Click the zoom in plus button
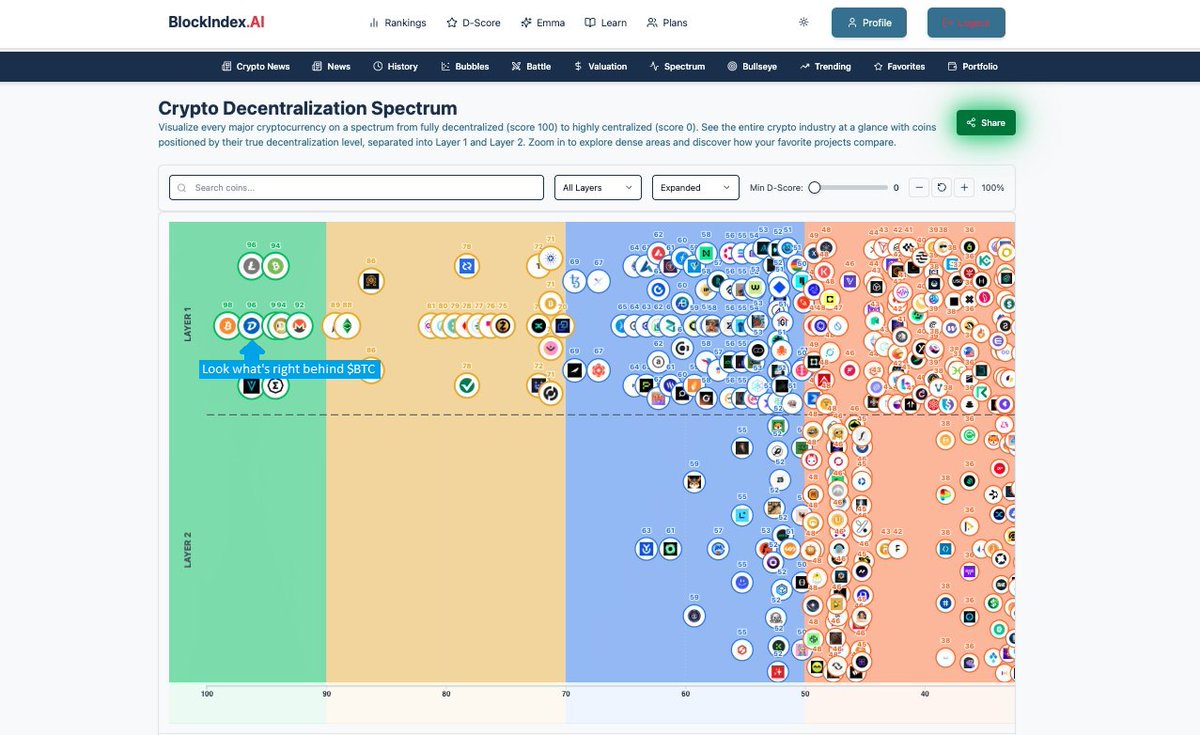Screen dimensions: 1200x735 (964, 187)
